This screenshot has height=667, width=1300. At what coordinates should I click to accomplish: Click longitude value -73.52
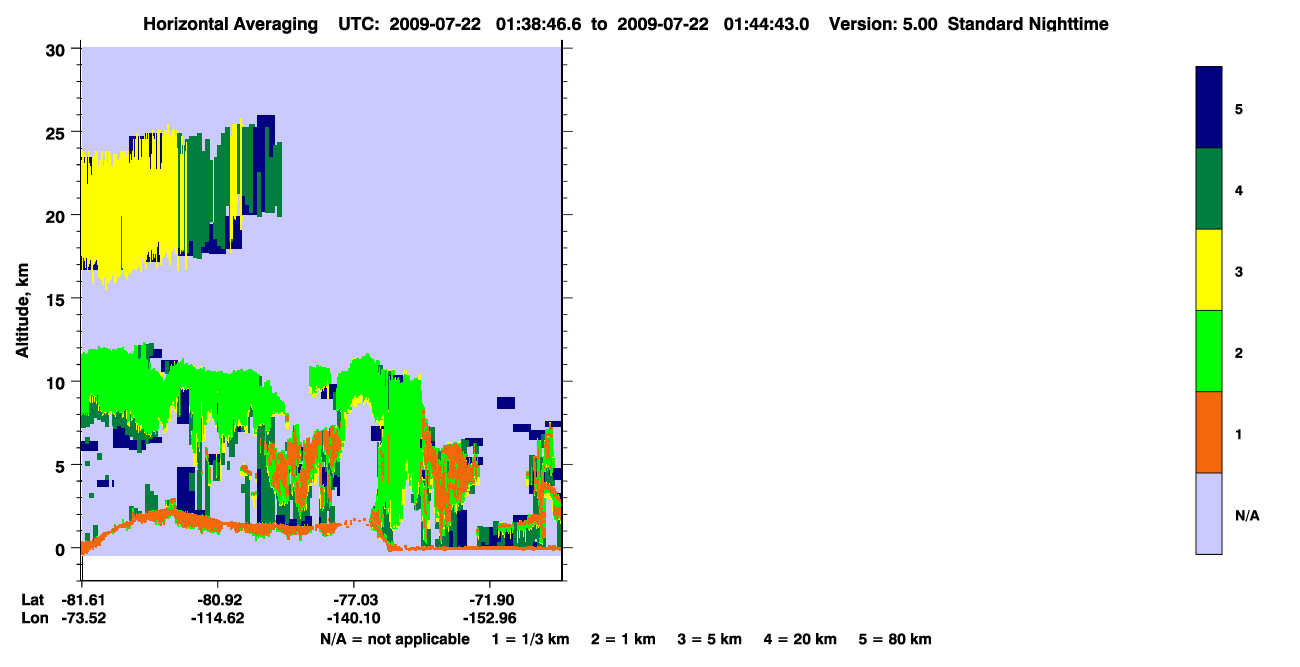pyautogui.click(x=82, y=617)
